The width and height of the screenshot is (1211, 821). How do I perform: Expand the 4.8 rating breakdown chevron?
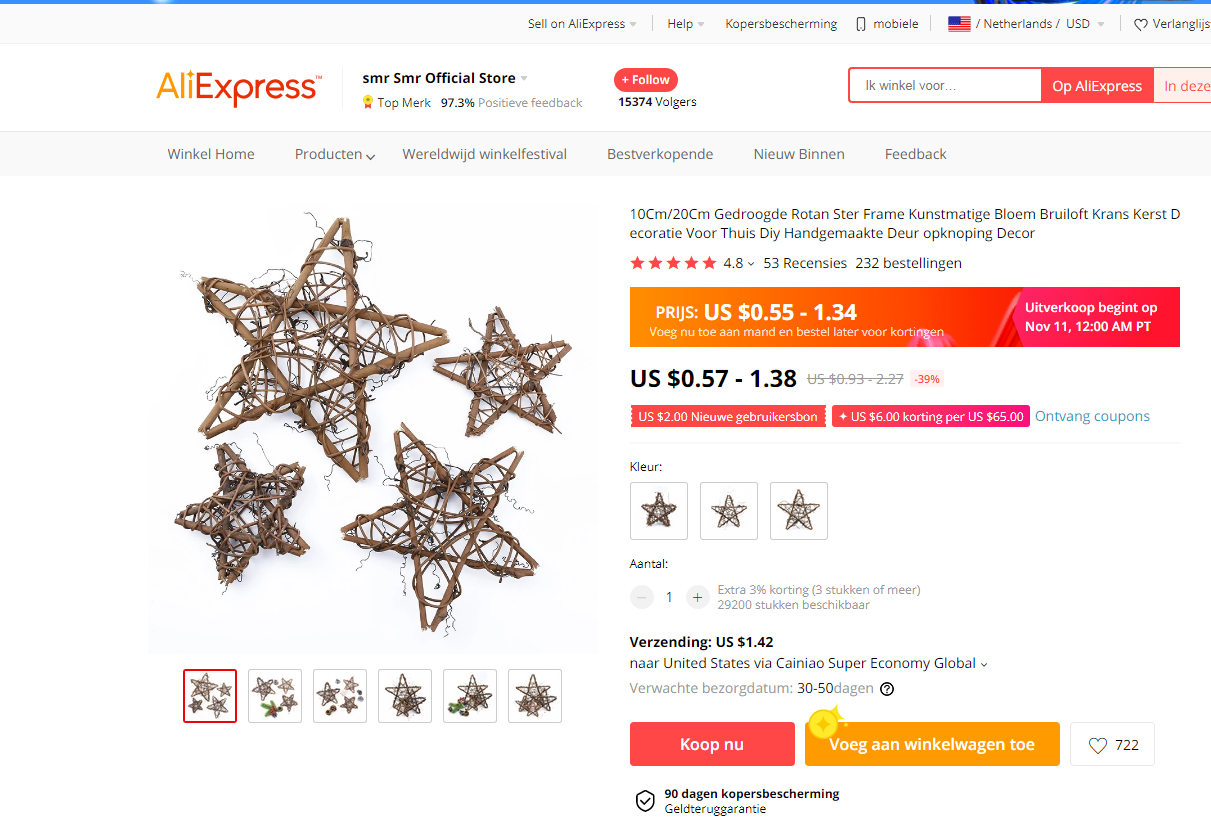click(751, 264)
